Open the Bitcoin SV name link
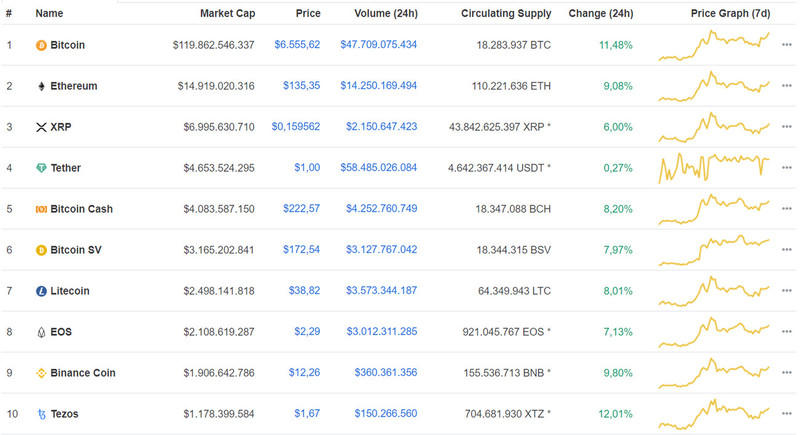 76,250
